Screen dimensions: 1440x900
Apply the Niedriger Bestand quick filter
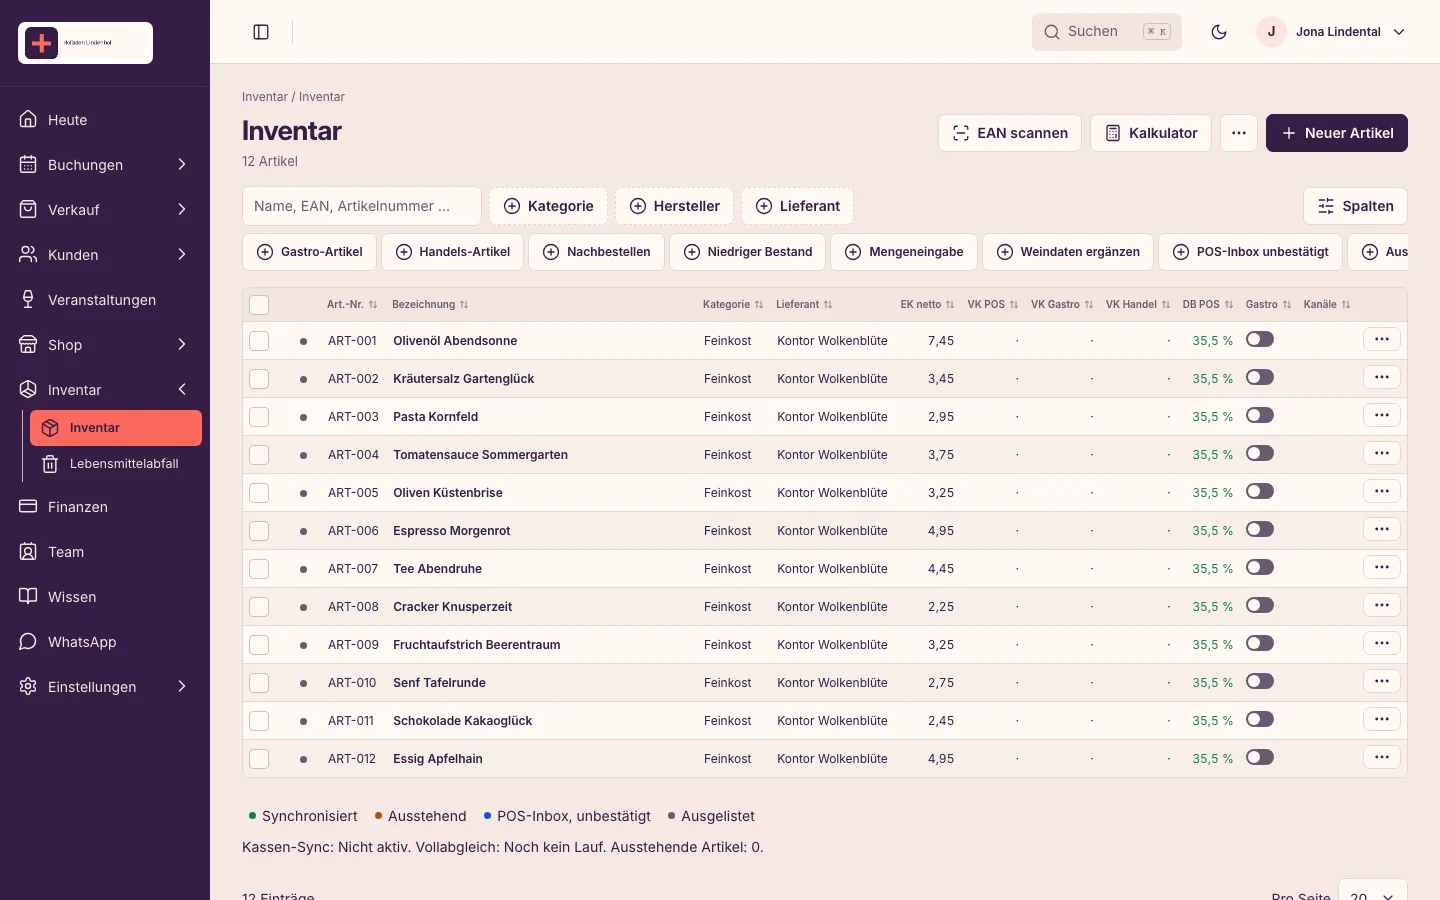coord(748,252)
